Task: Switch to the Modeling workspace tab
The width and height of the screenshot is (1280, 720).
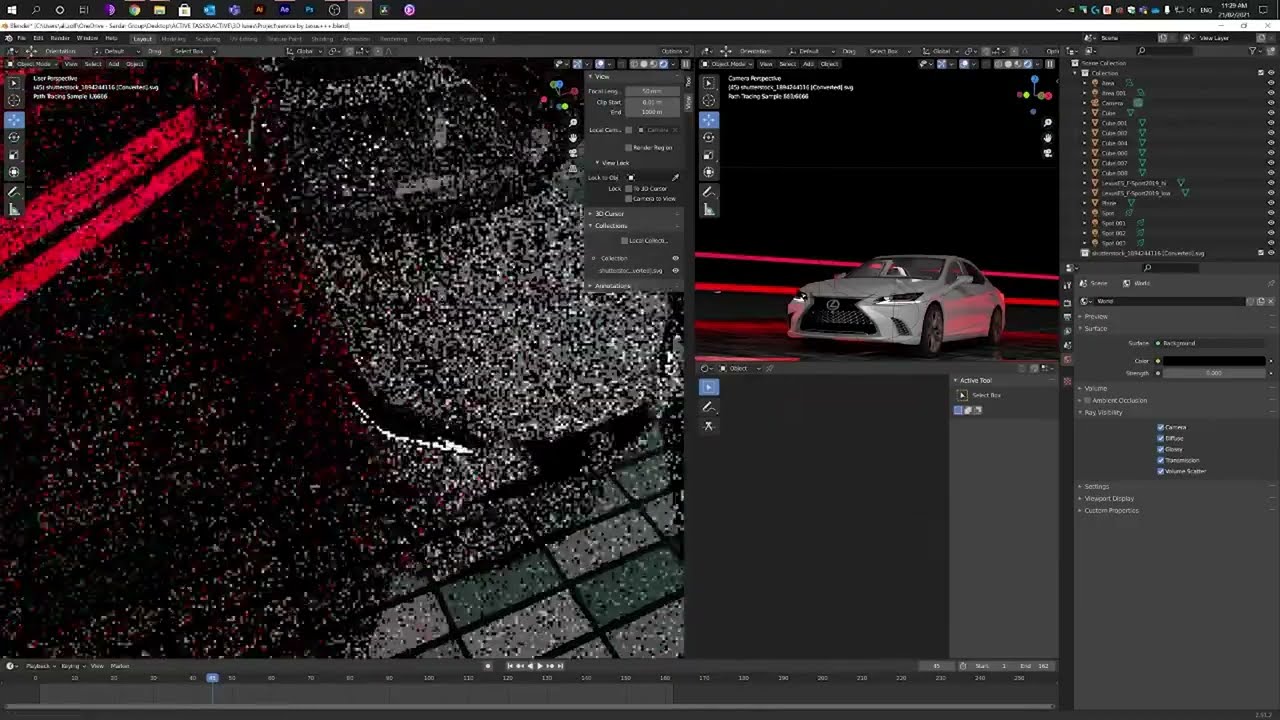Action: point(173,39)
